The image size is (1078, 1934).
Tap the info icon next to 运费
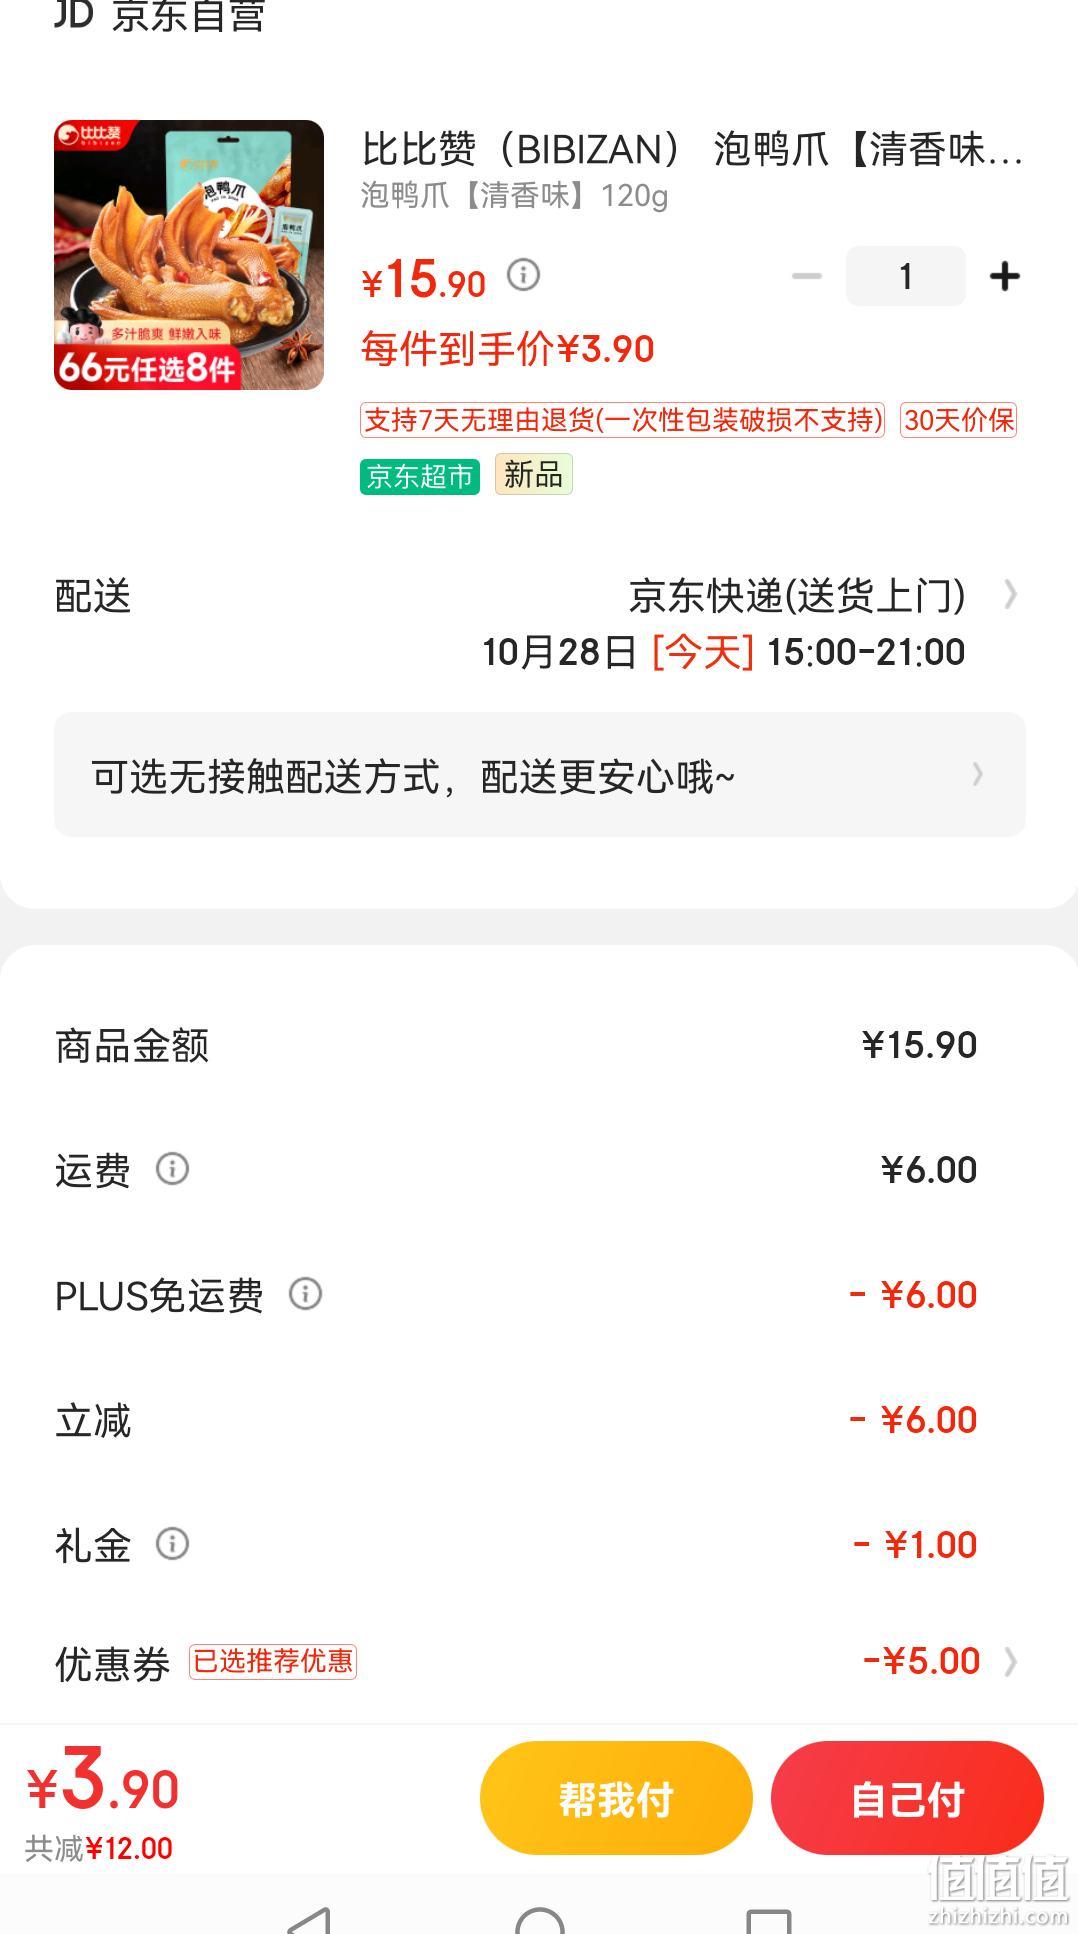(x=172, y=1169)
